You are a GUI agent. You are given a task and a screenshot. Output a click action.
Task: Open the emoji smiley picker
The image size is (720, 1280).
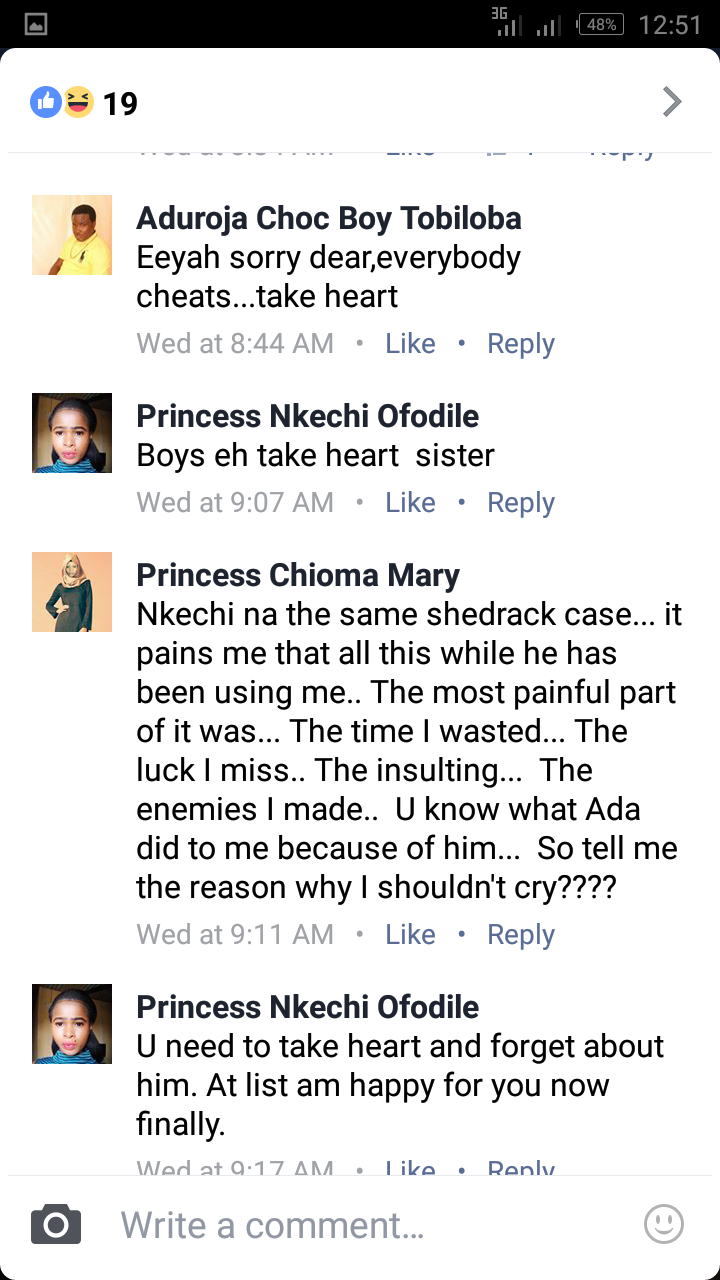pyautogui.click(x=664, y=1224)
